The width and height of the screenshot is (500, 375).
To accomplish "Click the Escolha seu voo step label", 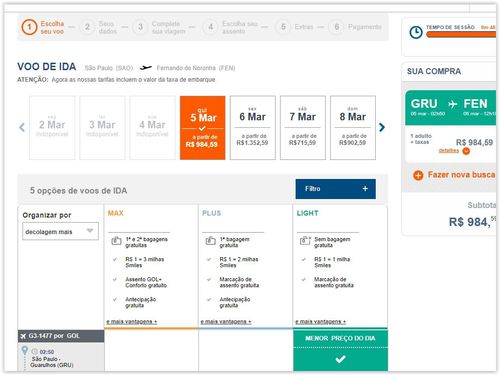I will click(52, 27).
